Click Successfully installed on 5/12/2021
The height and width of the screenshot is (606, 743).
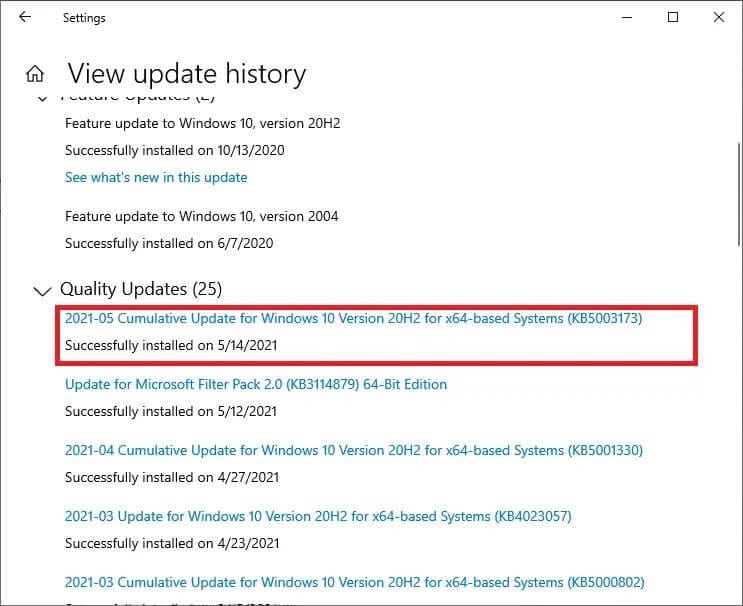click(x=171, y=411)
